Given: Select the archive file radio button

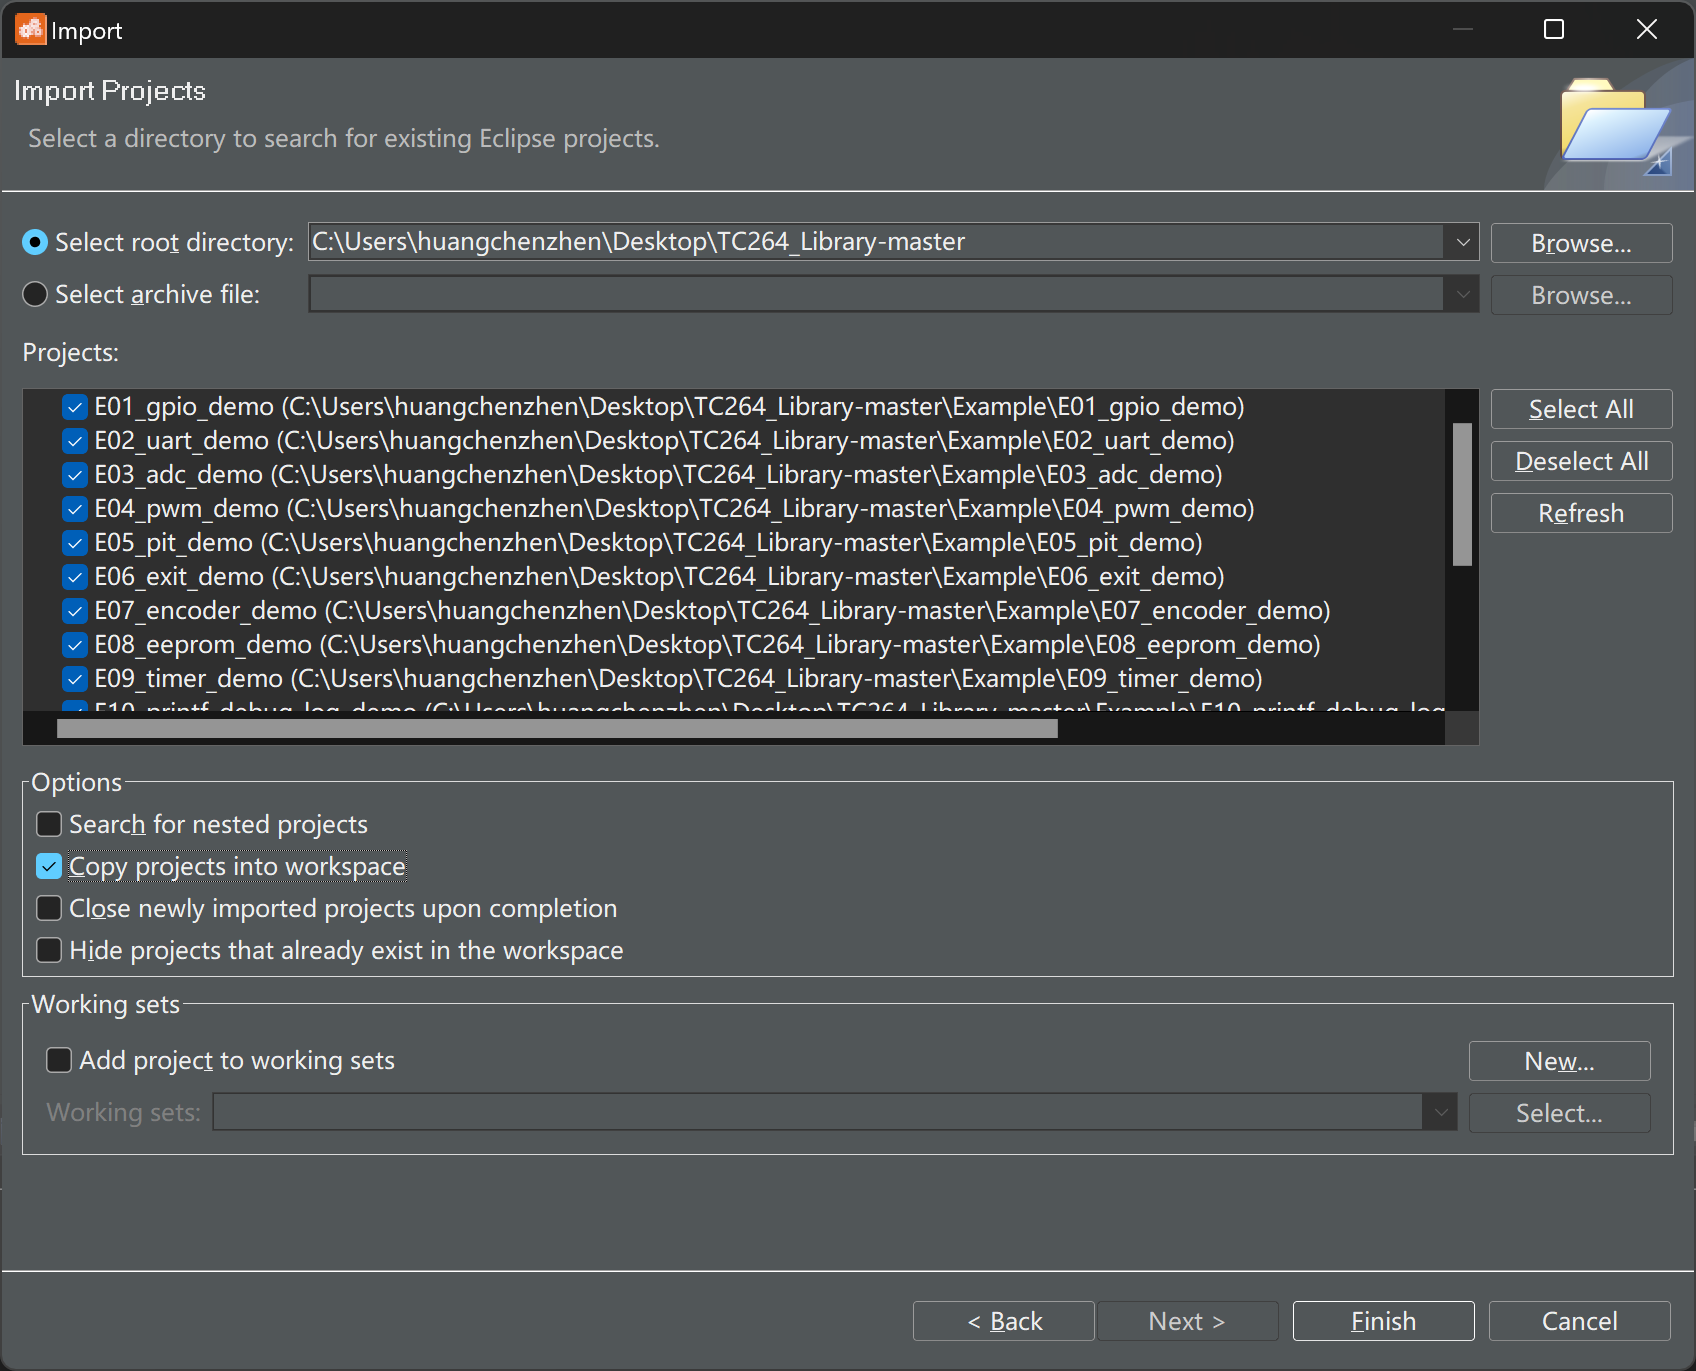Looking at the screenshot, I should coord(35,294).
